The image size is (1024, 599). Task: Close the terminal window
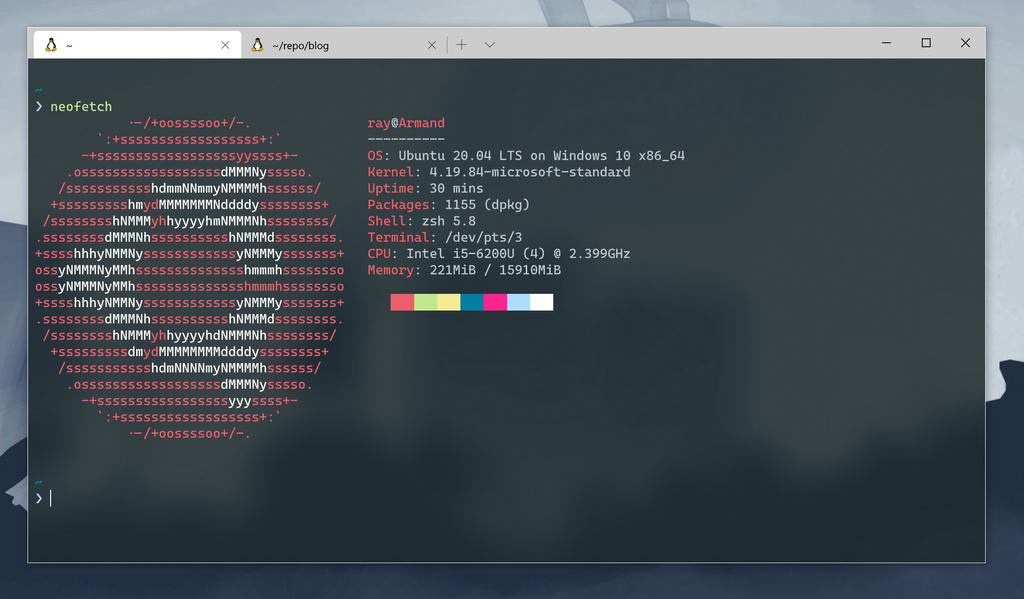[965, 43]
